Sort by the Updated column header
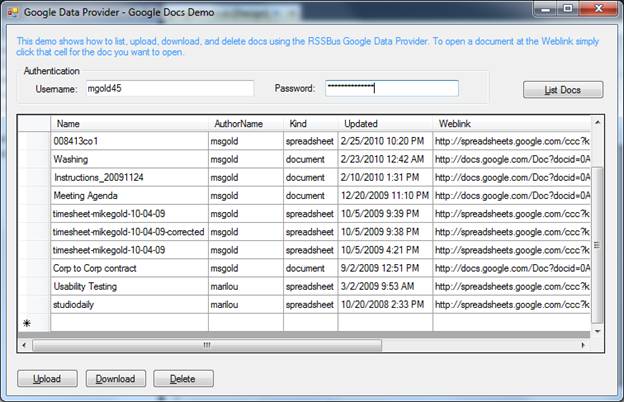Image resolution: width=624 pixels, height=402 pixels. (385, 124)
